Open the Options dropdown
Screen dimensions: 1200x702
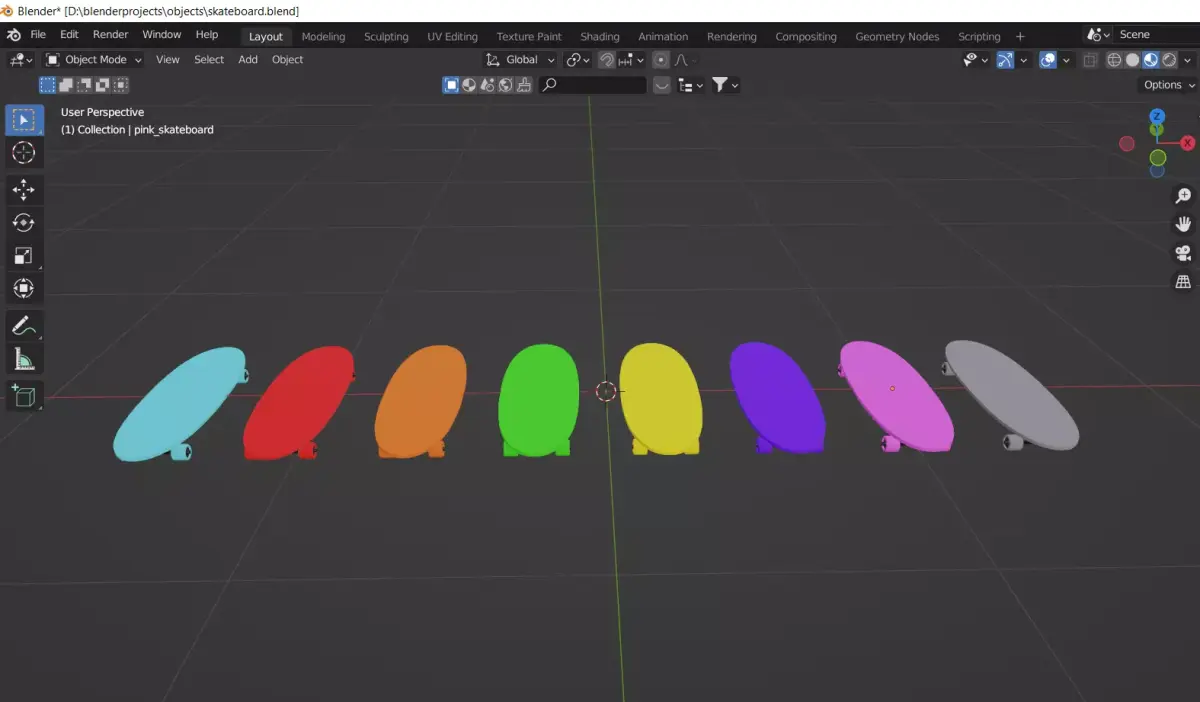1168,85
